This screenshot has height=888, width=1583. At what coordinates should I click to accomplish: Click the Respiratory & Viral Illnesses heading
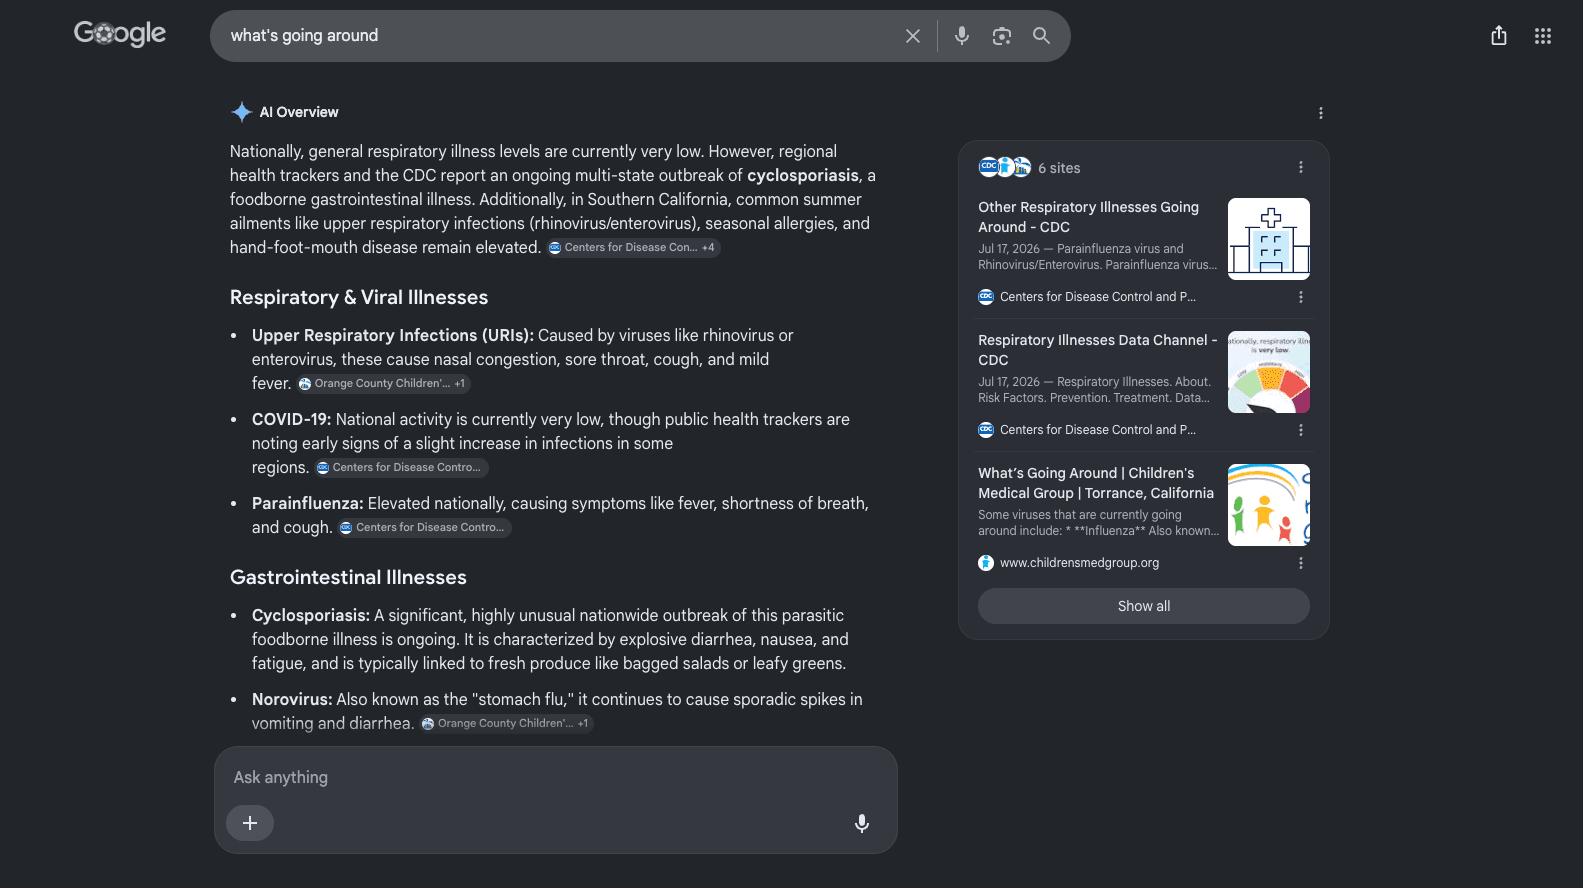pyautogui.click(x=359, y=297)
